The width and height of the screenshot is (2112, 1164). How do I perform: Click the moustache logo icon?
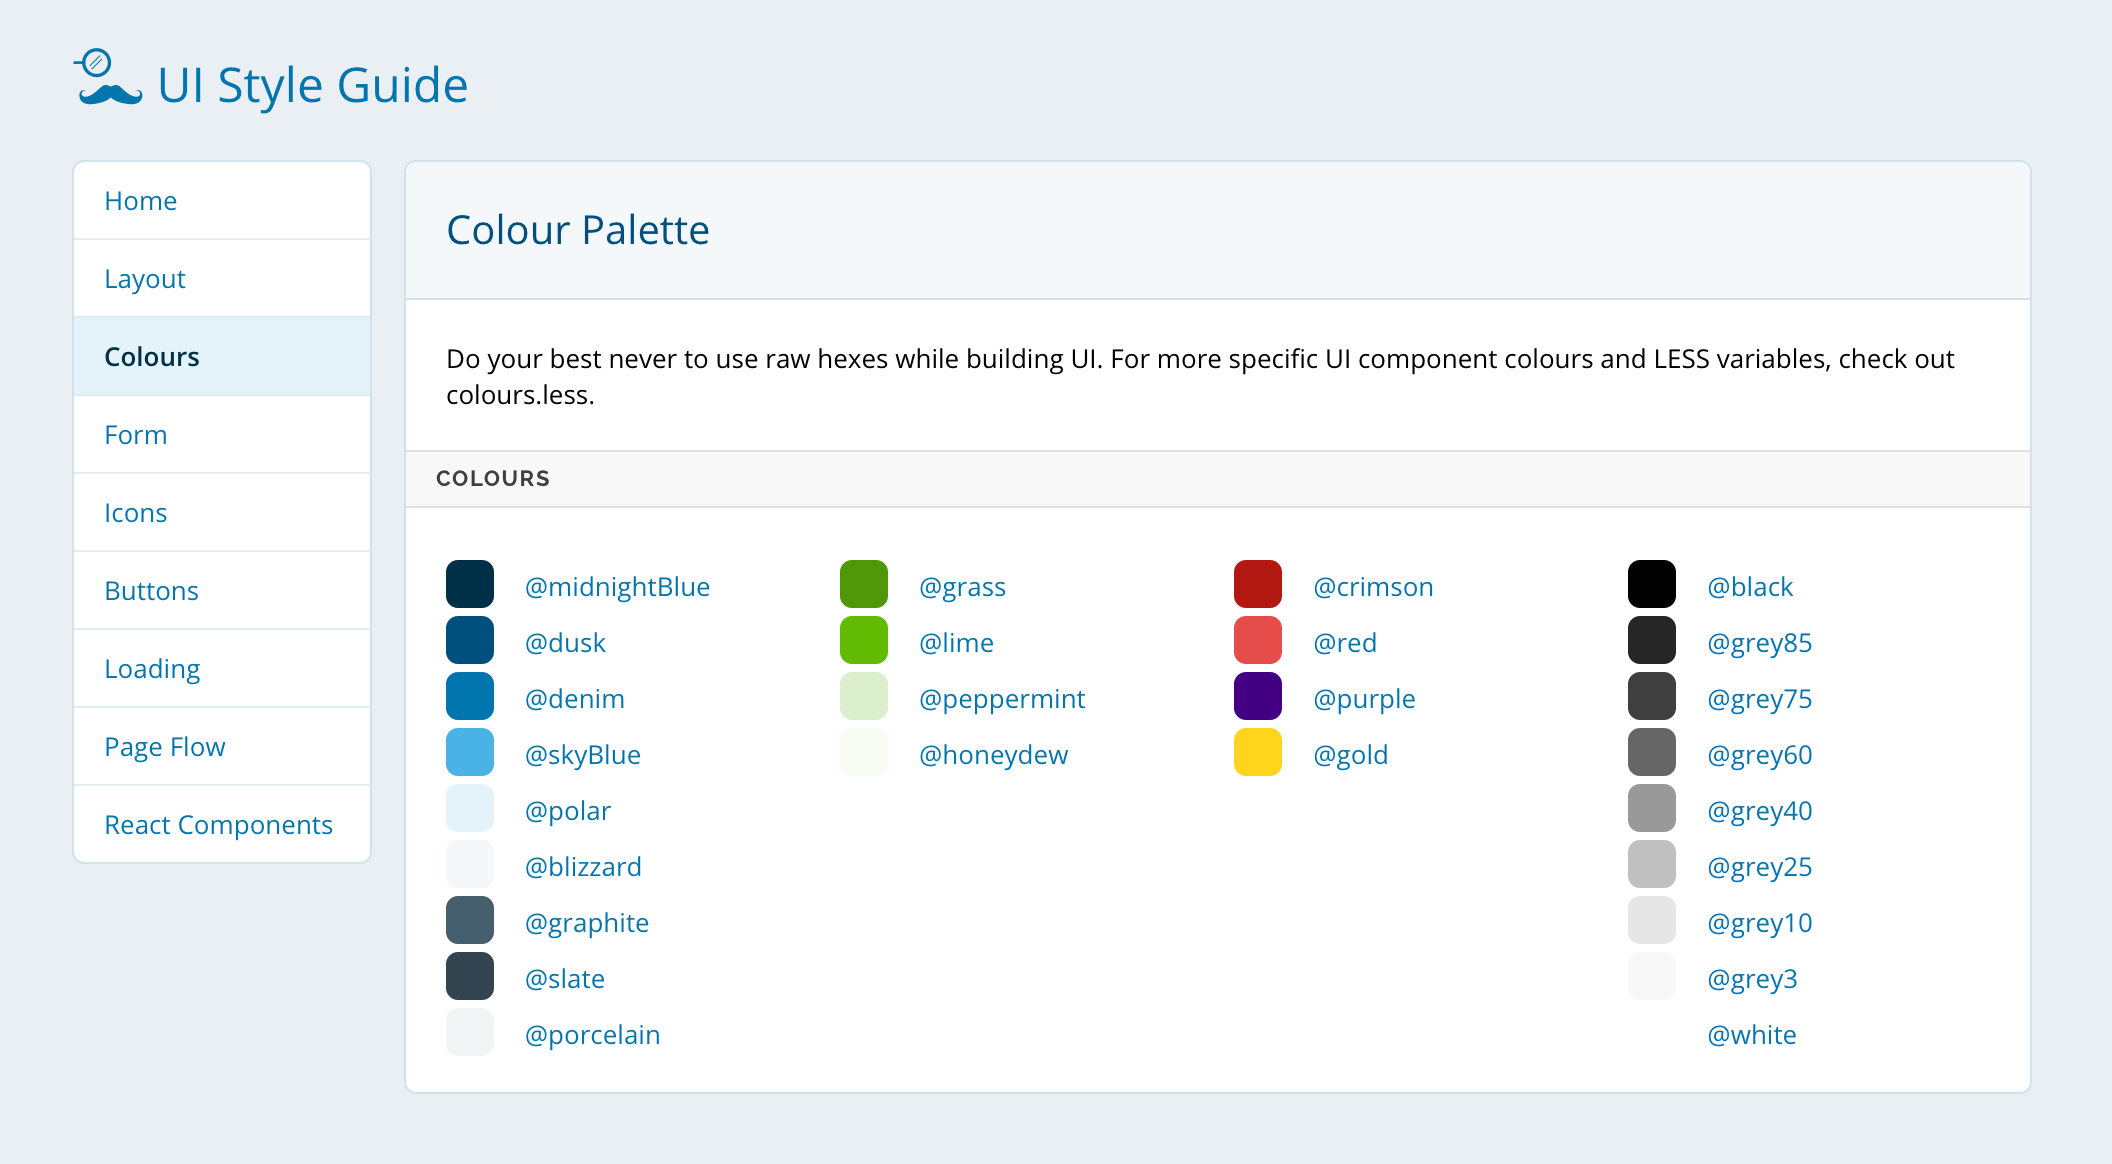tap(104, 80)
